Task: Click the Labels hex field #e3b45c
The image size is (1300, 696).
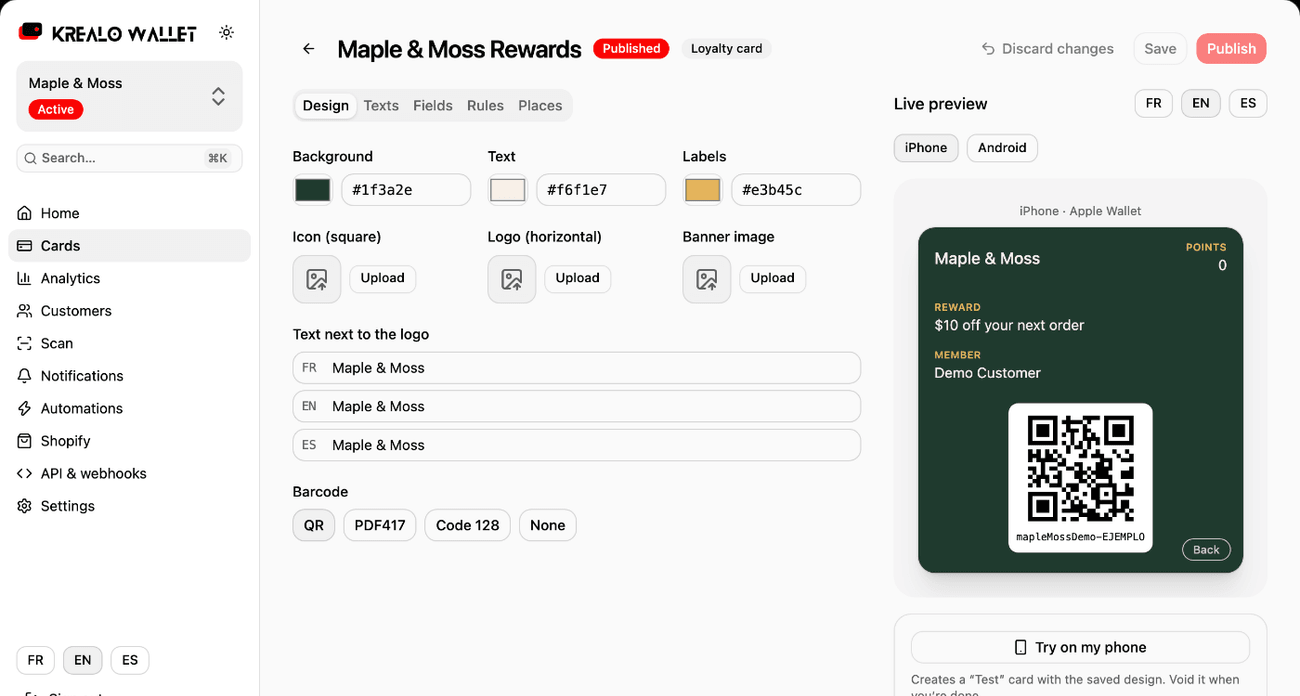Action: click(x=796, y=190)
